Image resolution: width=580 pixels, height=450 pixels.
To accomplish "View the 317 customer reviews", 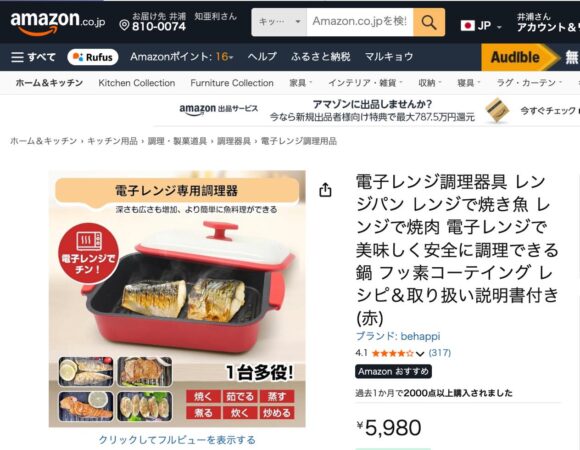I will [x=439, y=353].
